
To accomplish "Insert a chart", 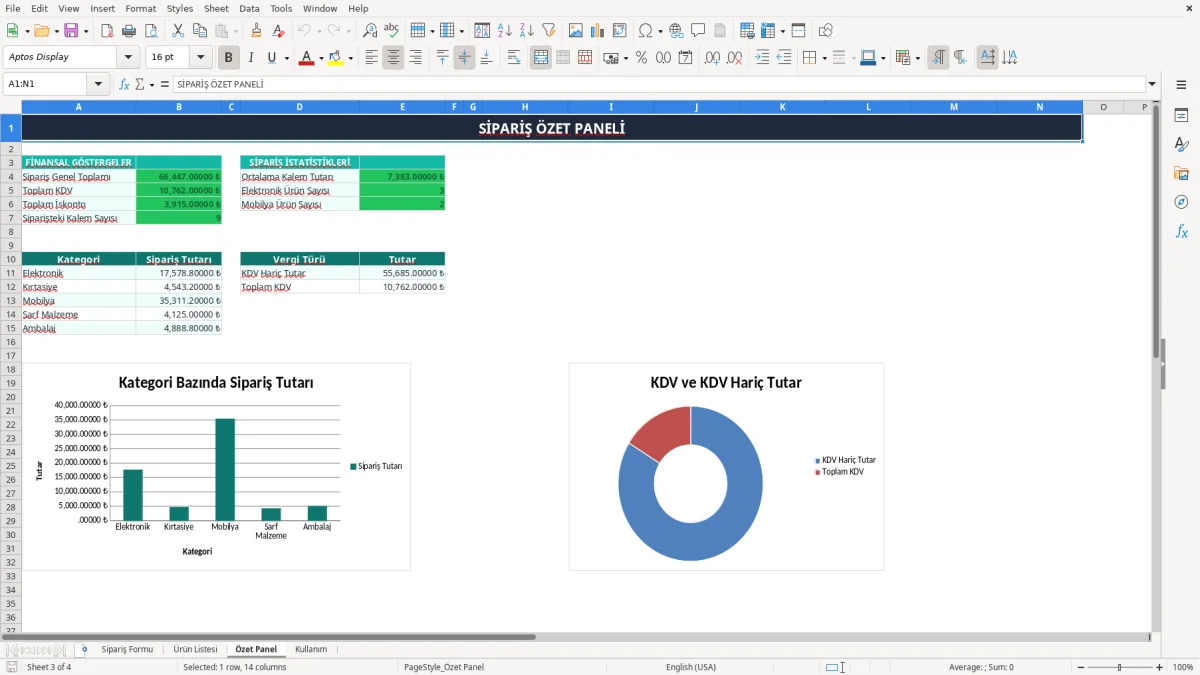I will [x=598, y=31].
